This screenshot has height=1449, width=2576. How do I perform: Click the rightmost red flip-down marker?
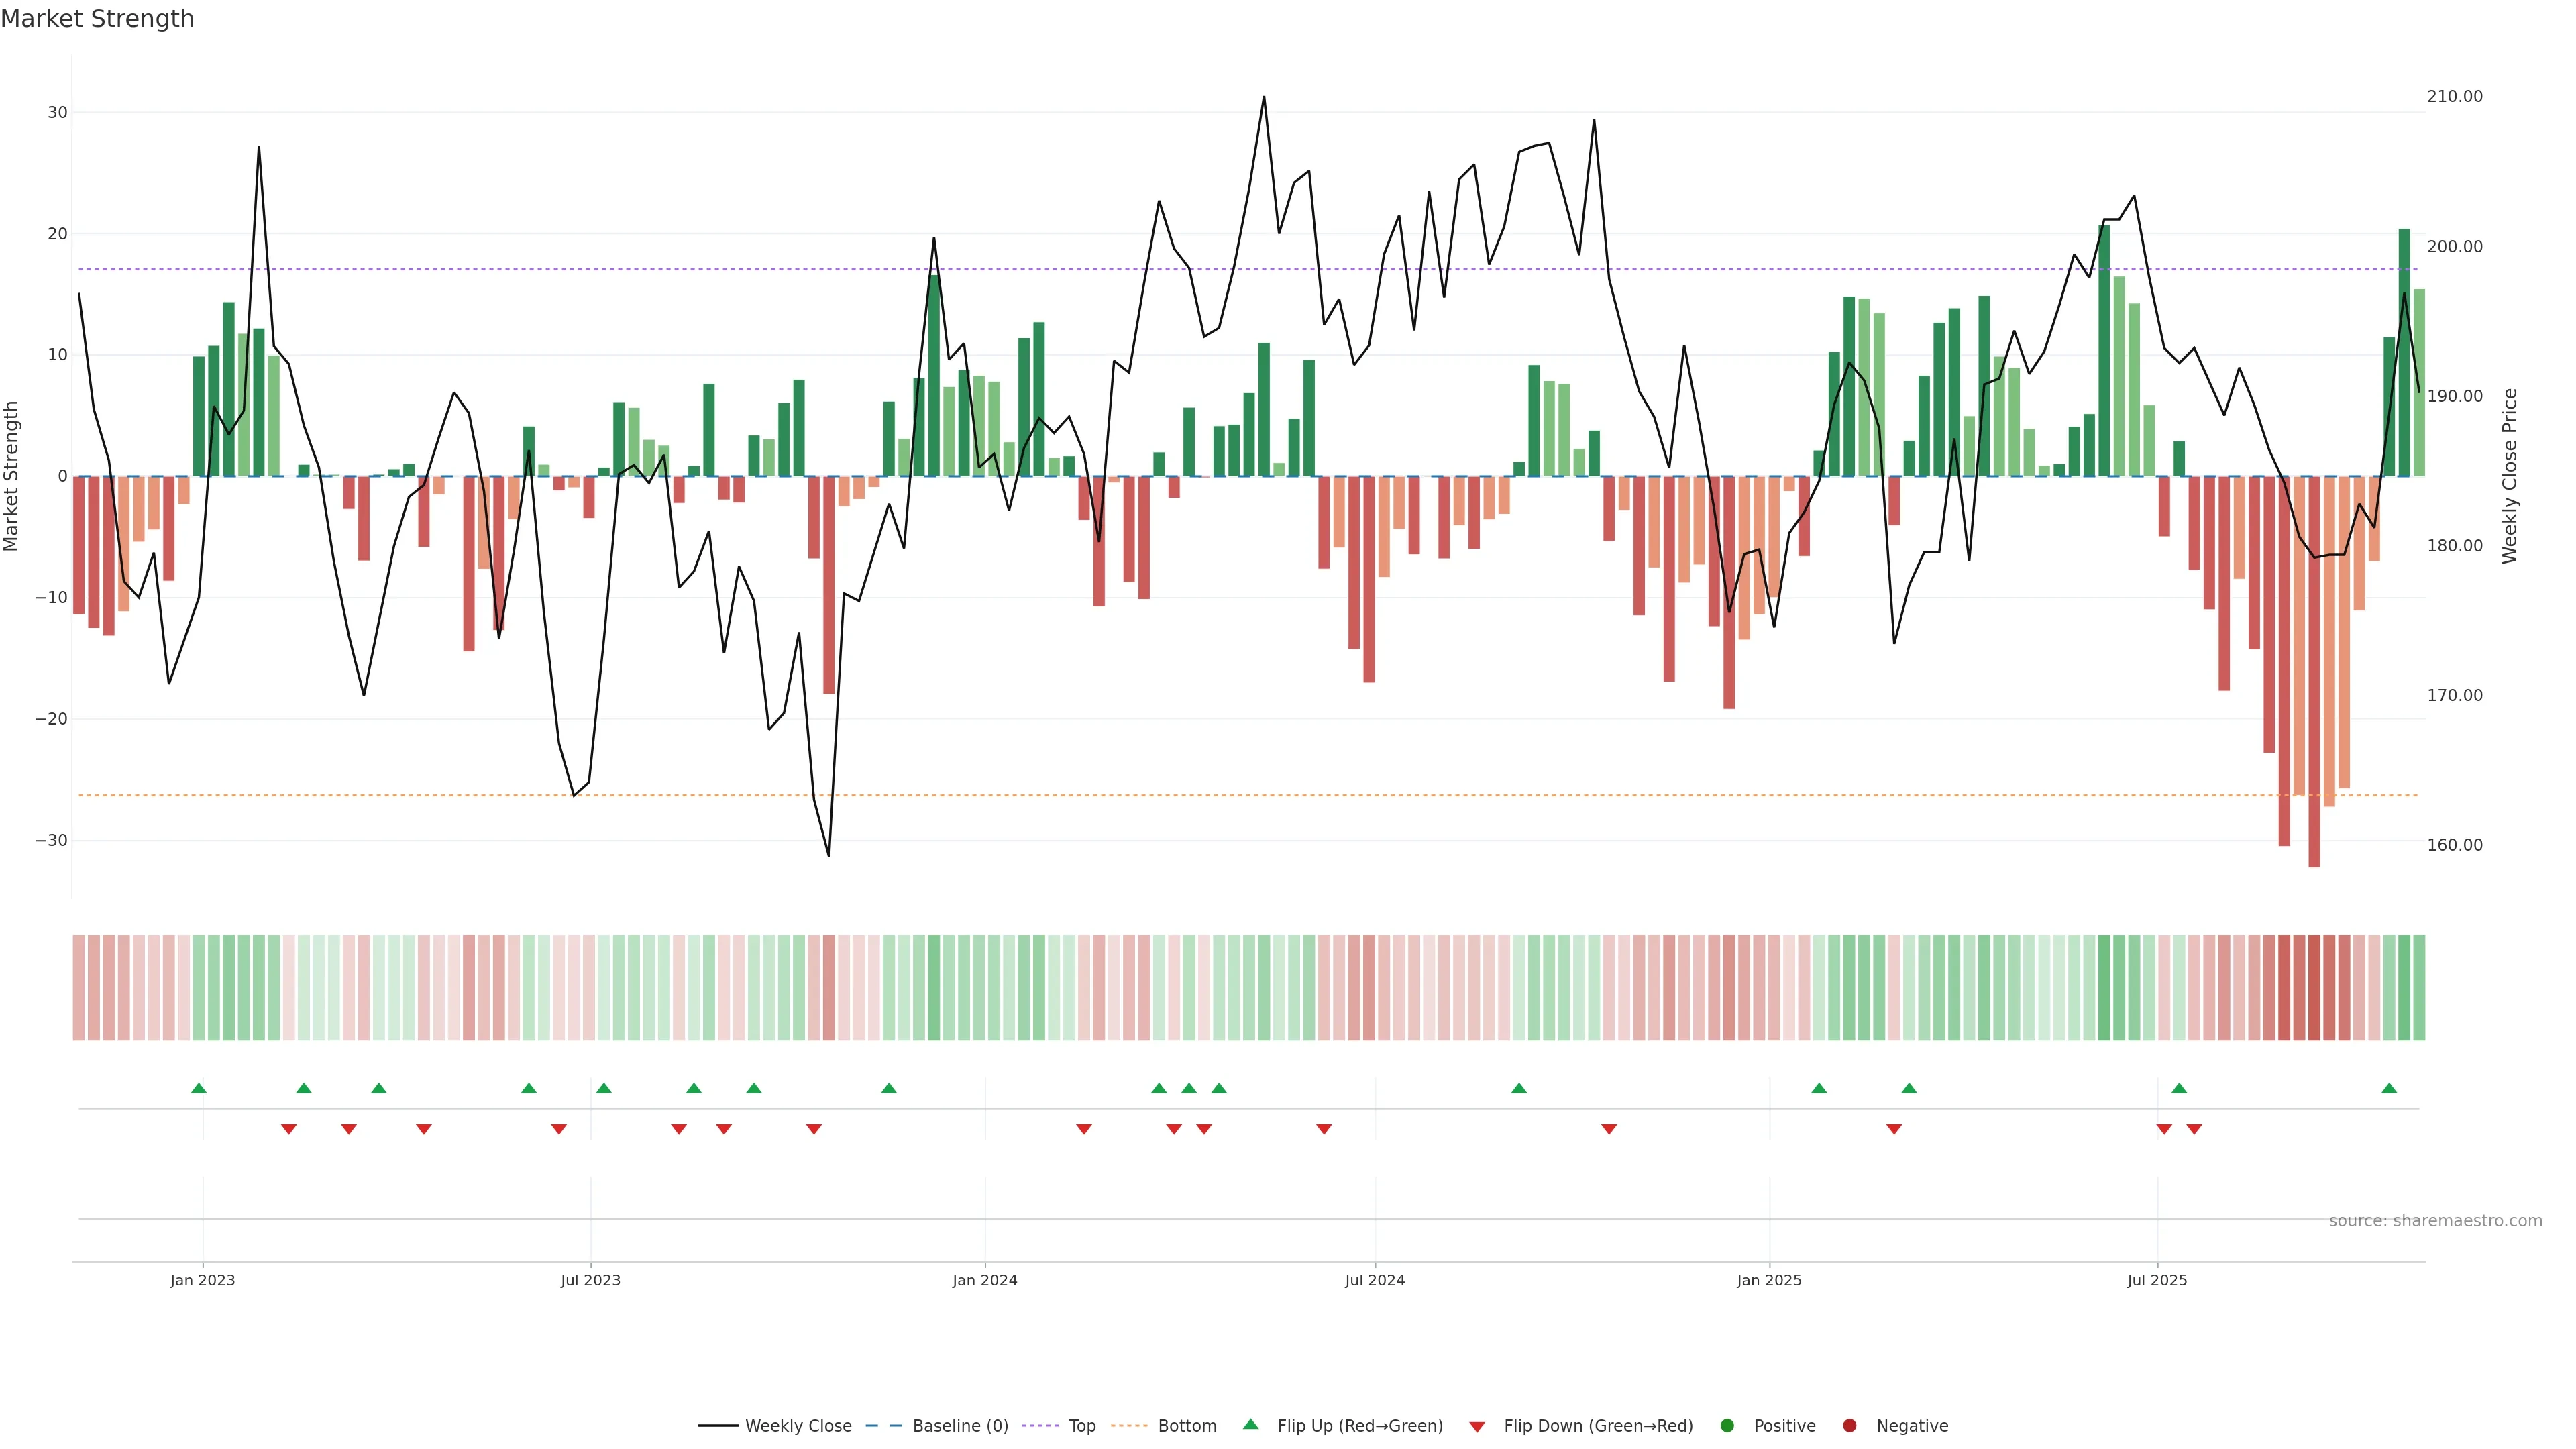[2194, 1129]
